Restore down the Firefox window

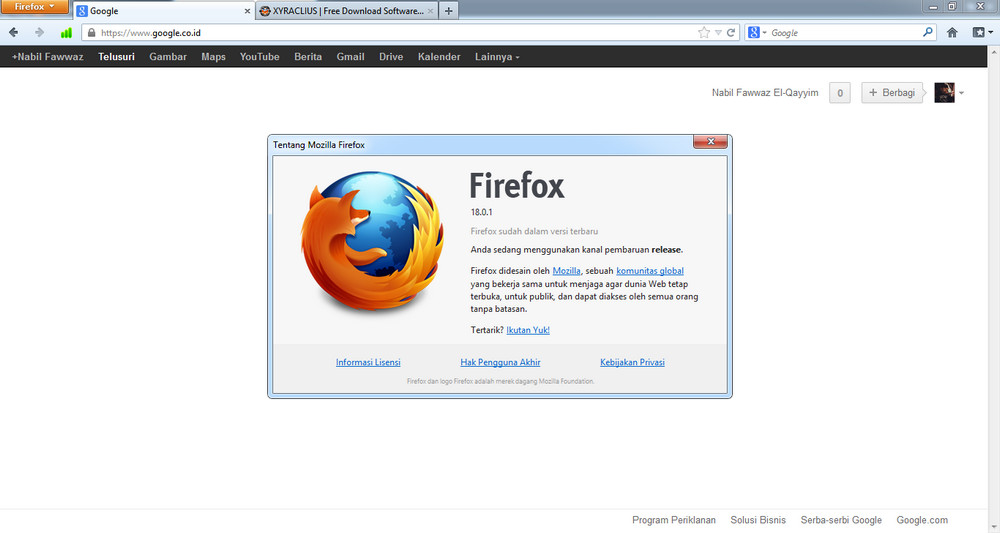pyautogui.click(x=952, y=6)
